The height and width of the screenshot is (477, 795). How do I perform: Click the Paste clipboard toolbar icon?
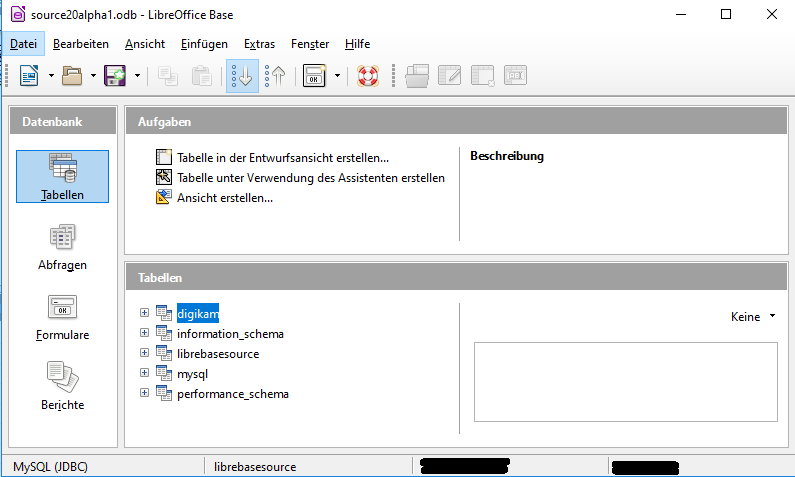pos(202,76)
